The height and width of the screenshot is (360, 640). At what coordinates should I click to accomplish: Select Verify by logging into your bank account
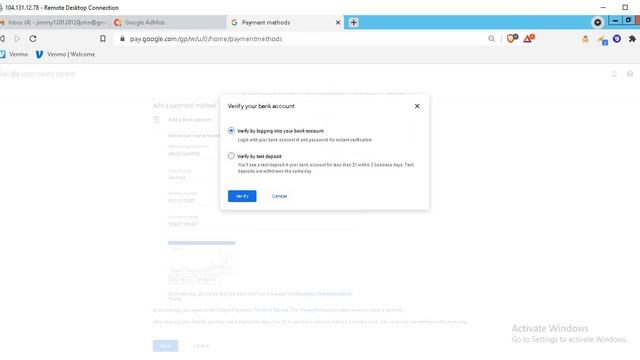[x=231, y=131]
